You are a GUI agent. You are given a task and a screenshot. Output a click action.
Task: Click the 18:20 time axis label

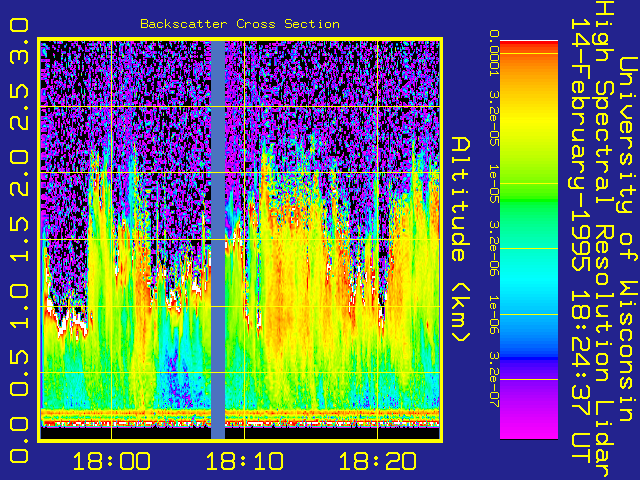point(378,462)
